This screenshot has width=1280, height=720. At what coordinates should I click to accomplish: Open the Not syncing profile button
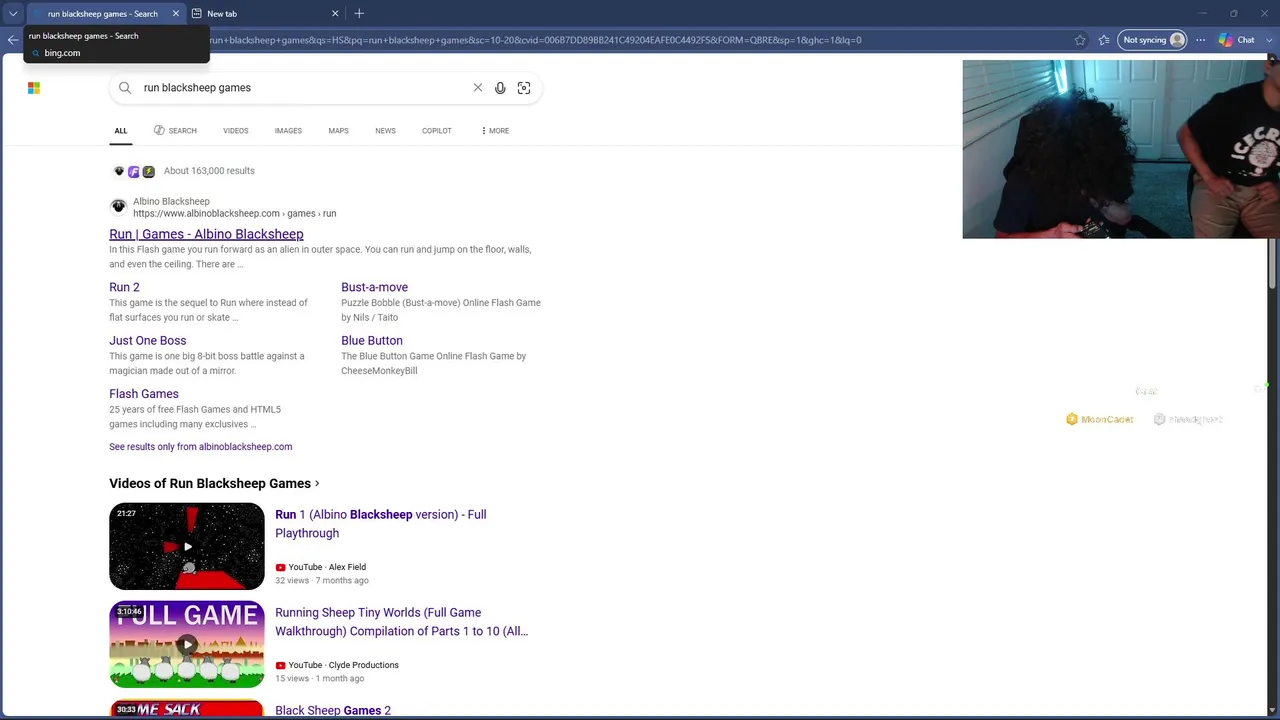tap(1153, 40)
